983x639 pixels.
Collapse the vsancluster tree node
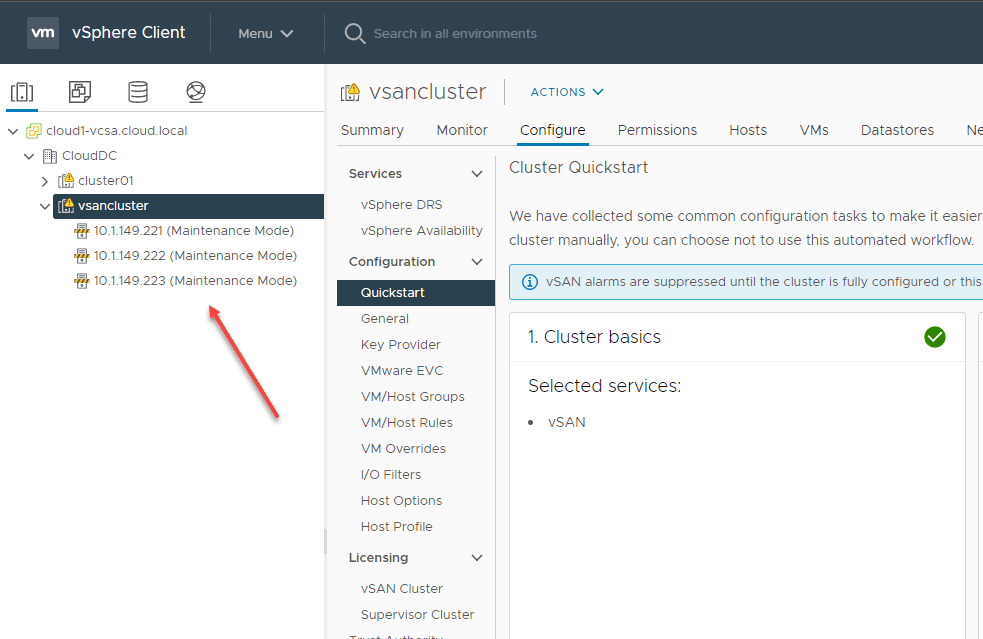(x=44, y=206)
